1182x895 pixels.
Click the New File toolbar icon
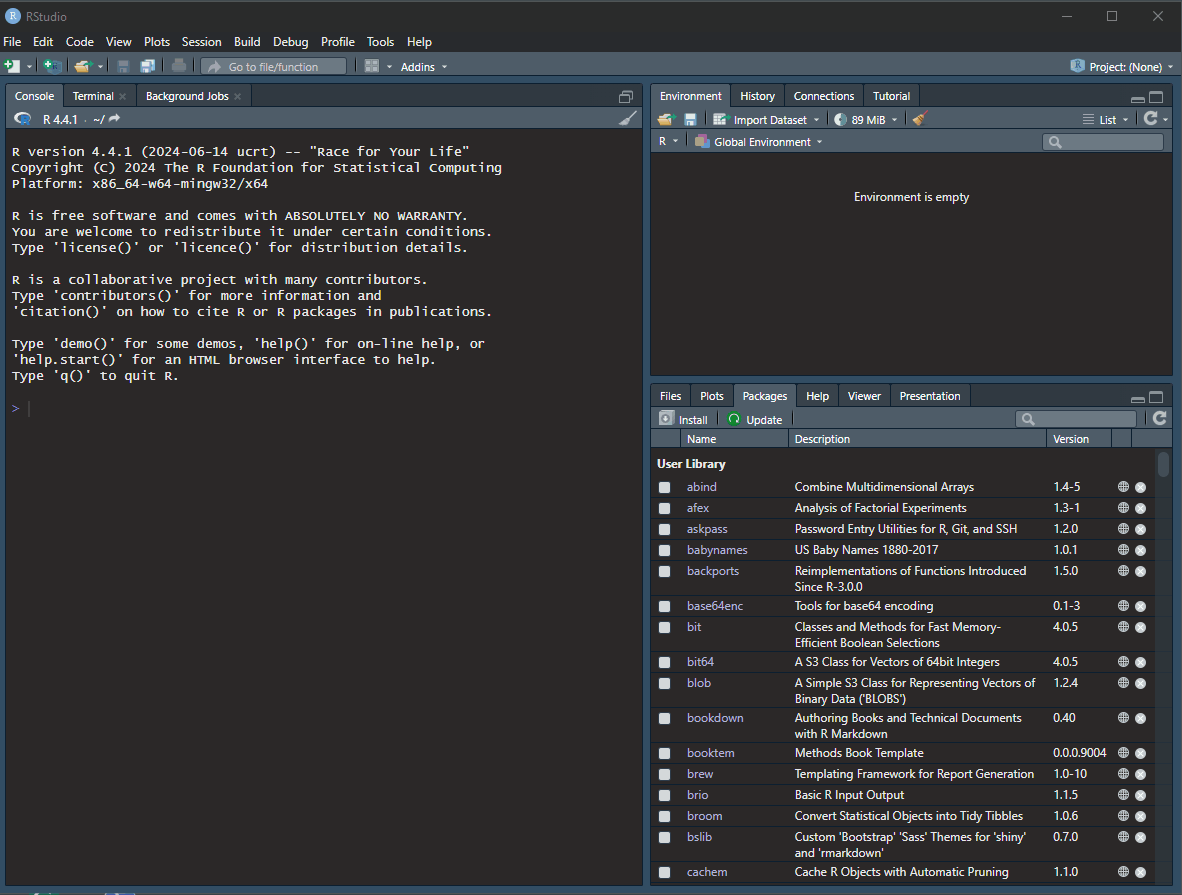(12, 66)
